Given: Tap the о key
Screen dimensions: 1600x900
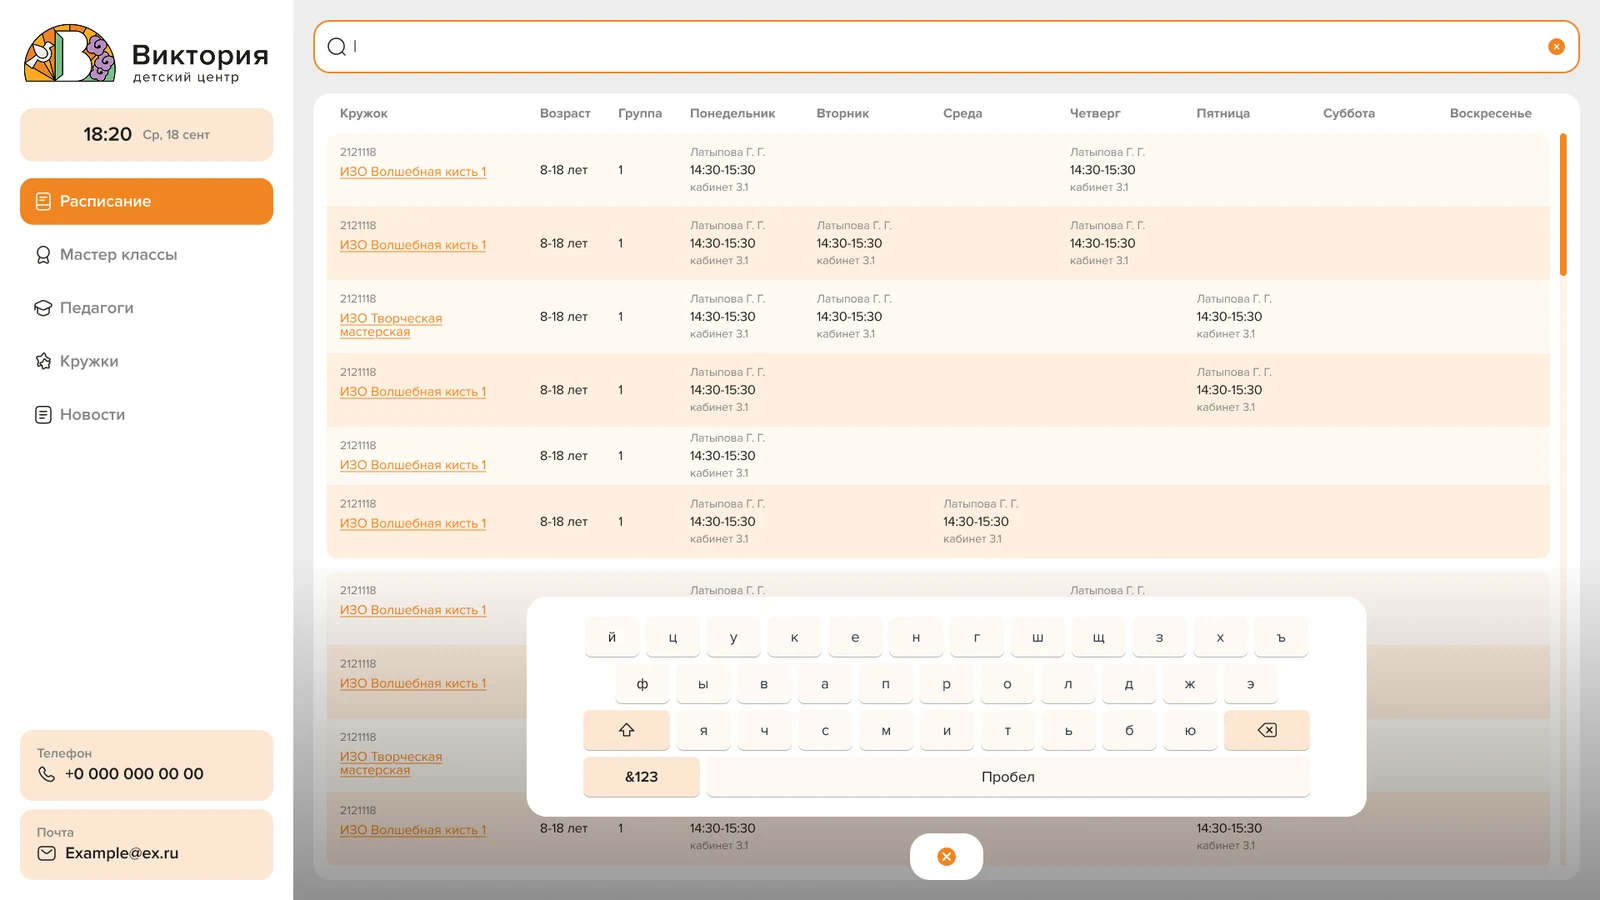Looking at the screenshot, I should point(1007,684).
